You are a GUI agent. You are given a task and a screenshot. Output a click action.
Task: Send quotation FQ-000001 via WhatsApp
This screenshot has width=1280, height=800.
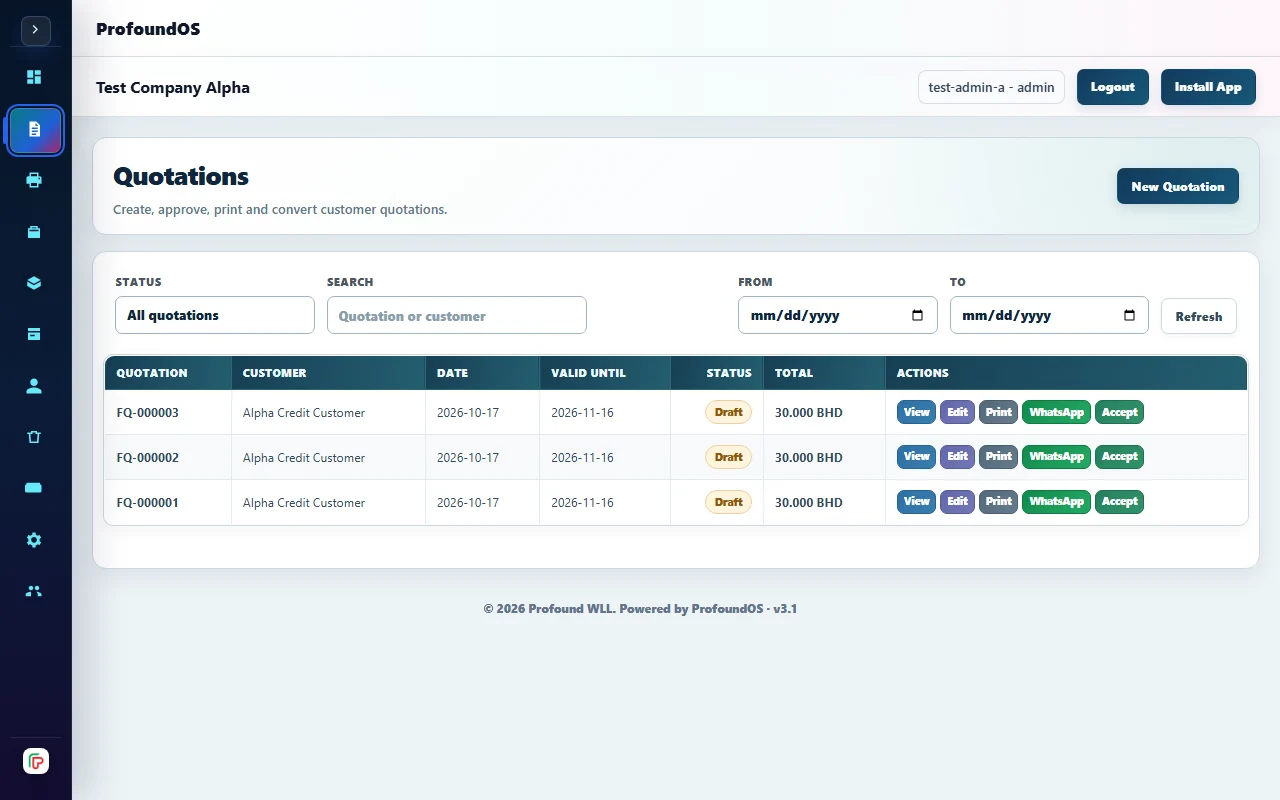[x=1056, y=502]
